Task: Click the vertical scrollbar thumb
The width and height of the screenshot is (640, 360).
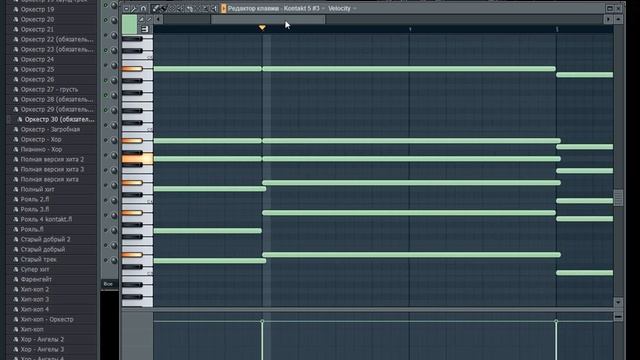Action: (618, 198)
